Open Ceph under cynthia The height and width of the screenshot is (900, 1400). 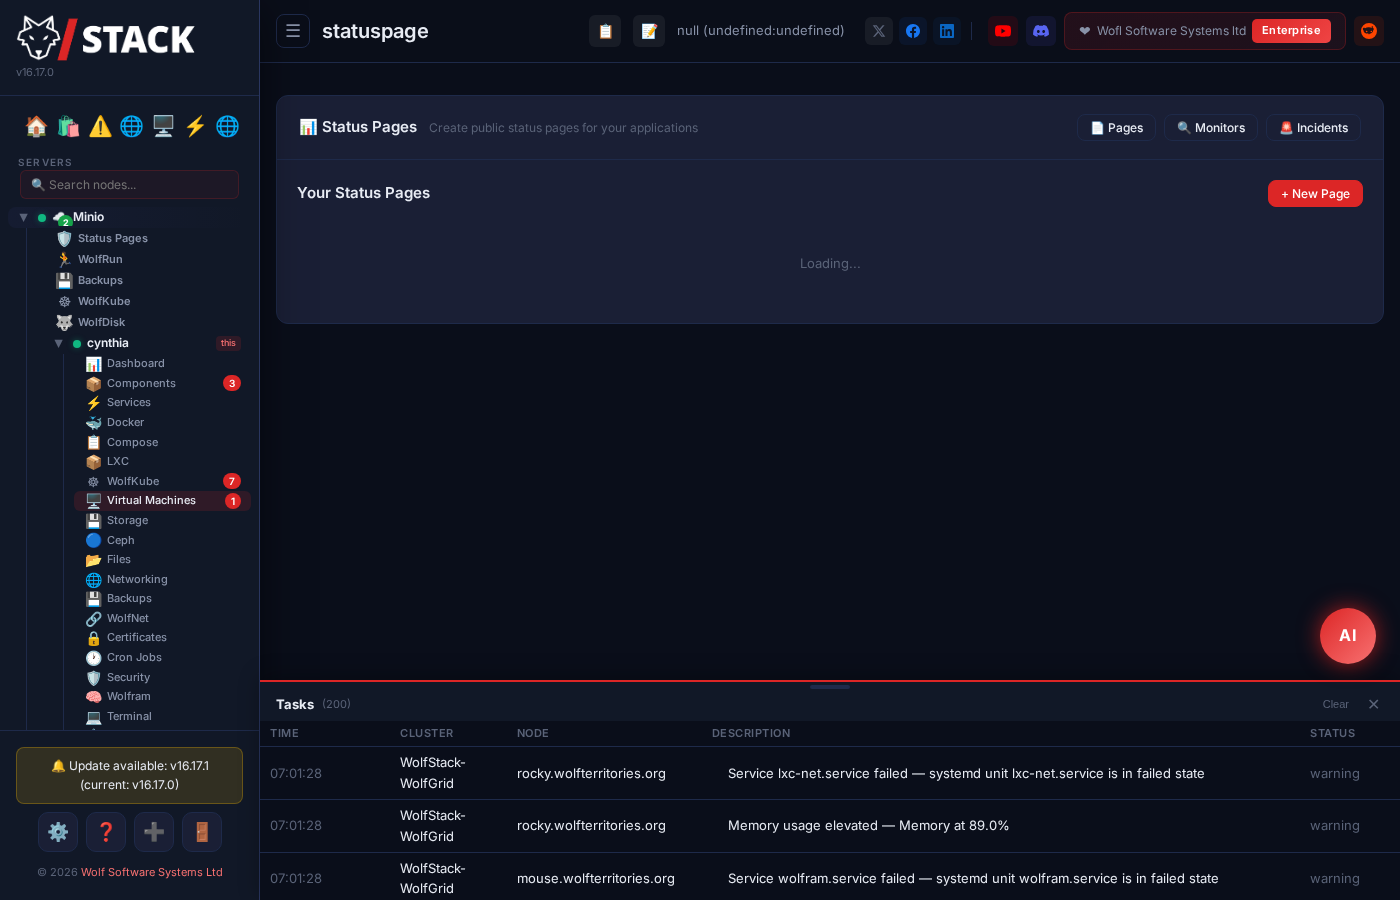click(x=120, y=540)
